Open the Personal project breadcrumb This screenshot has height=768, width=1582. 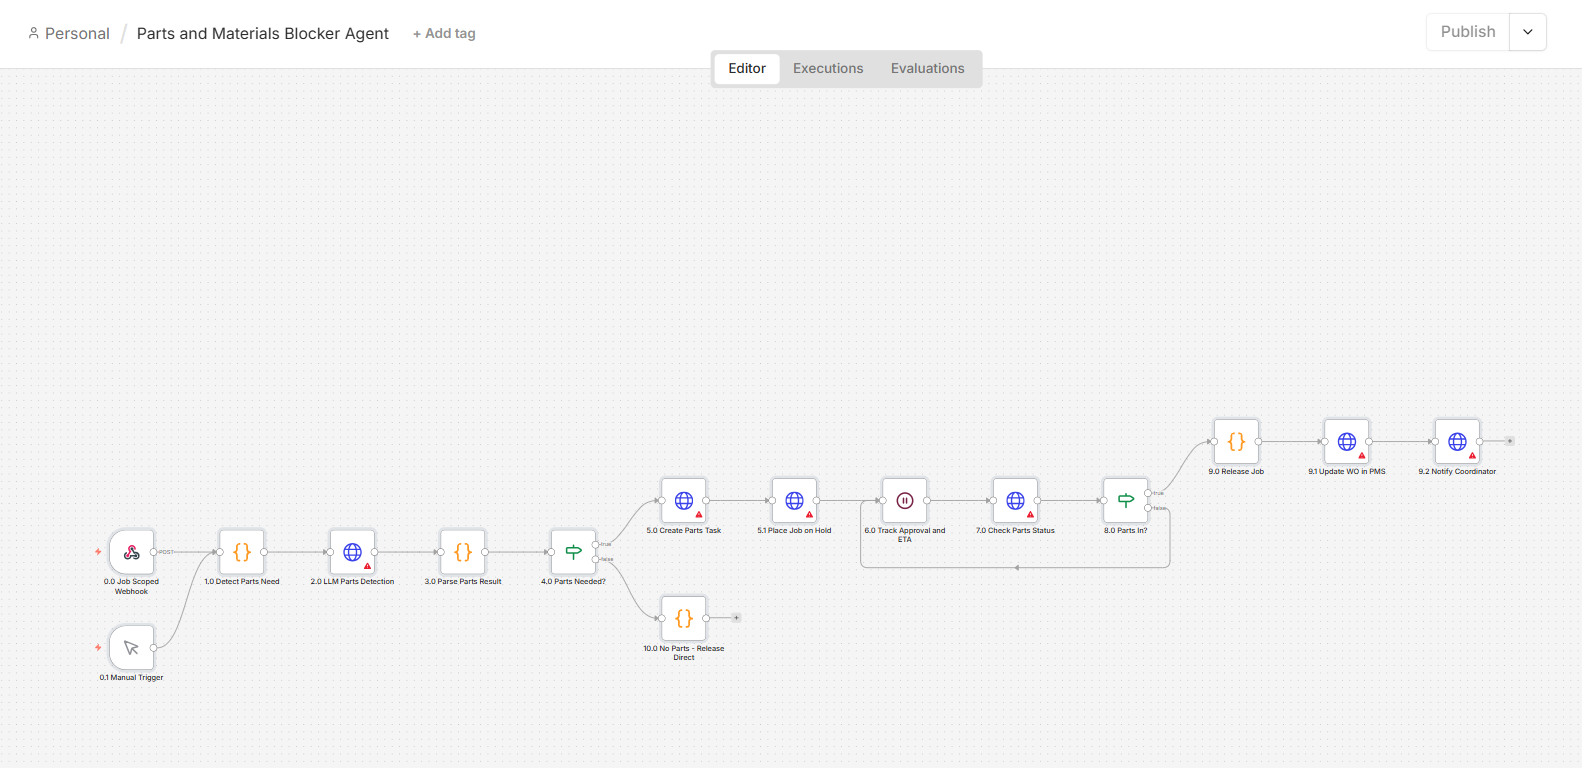click(69, 34)
